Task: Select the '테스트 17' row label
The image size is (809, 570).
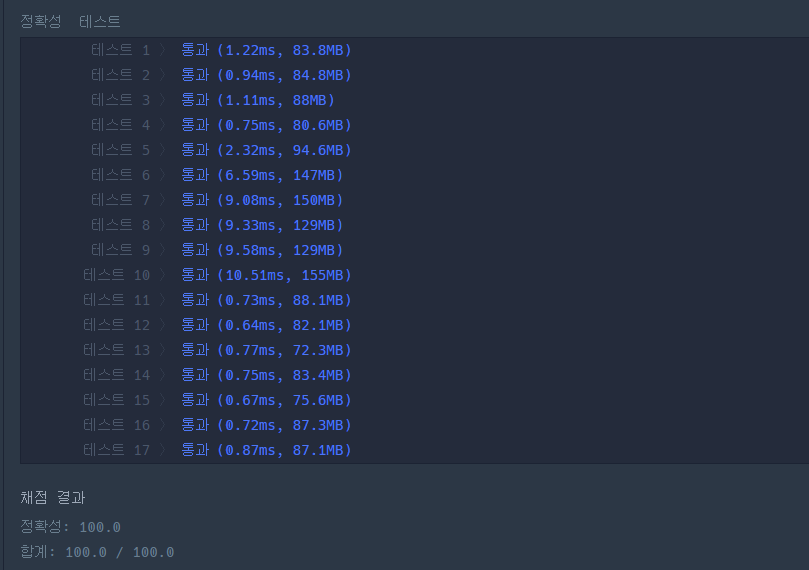Action: click(116, 450)
